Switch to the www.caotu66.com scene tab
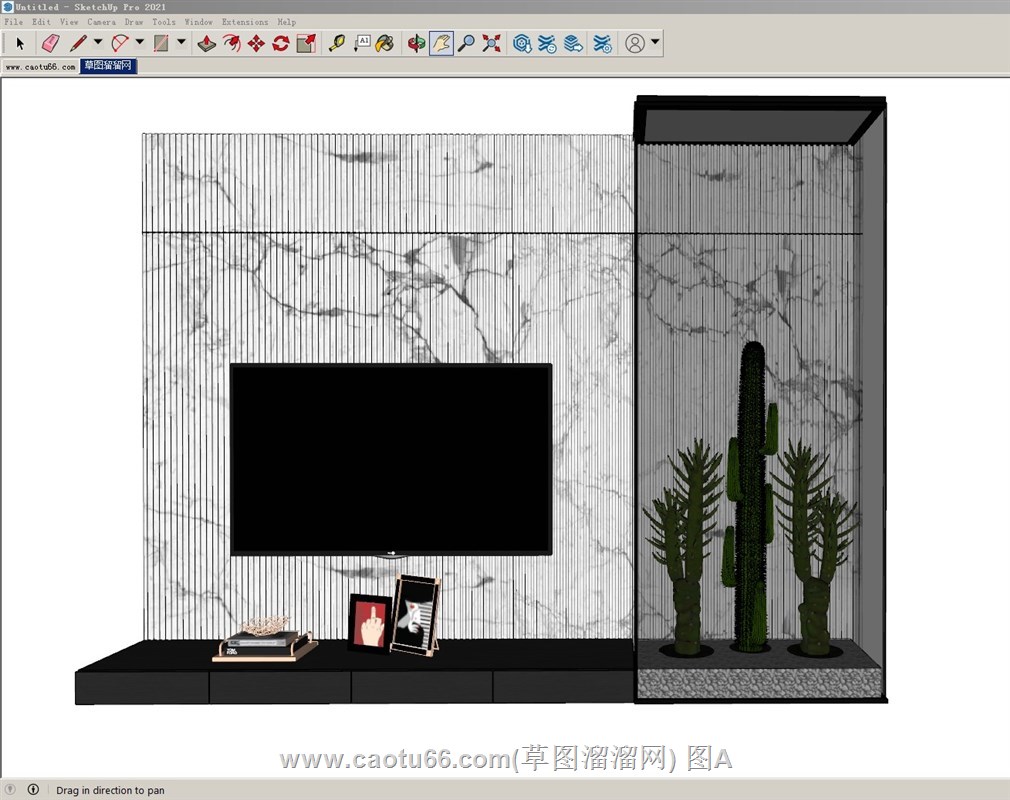The width and height of the screenshot is (1010, 800). [x=40, y=66]
